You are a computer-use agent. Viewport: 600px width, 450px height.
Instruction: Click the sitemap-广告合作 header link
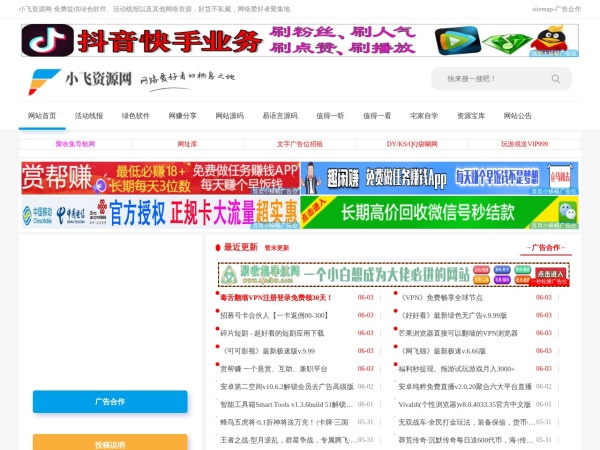pyautogui.click(x=556, y=9)
